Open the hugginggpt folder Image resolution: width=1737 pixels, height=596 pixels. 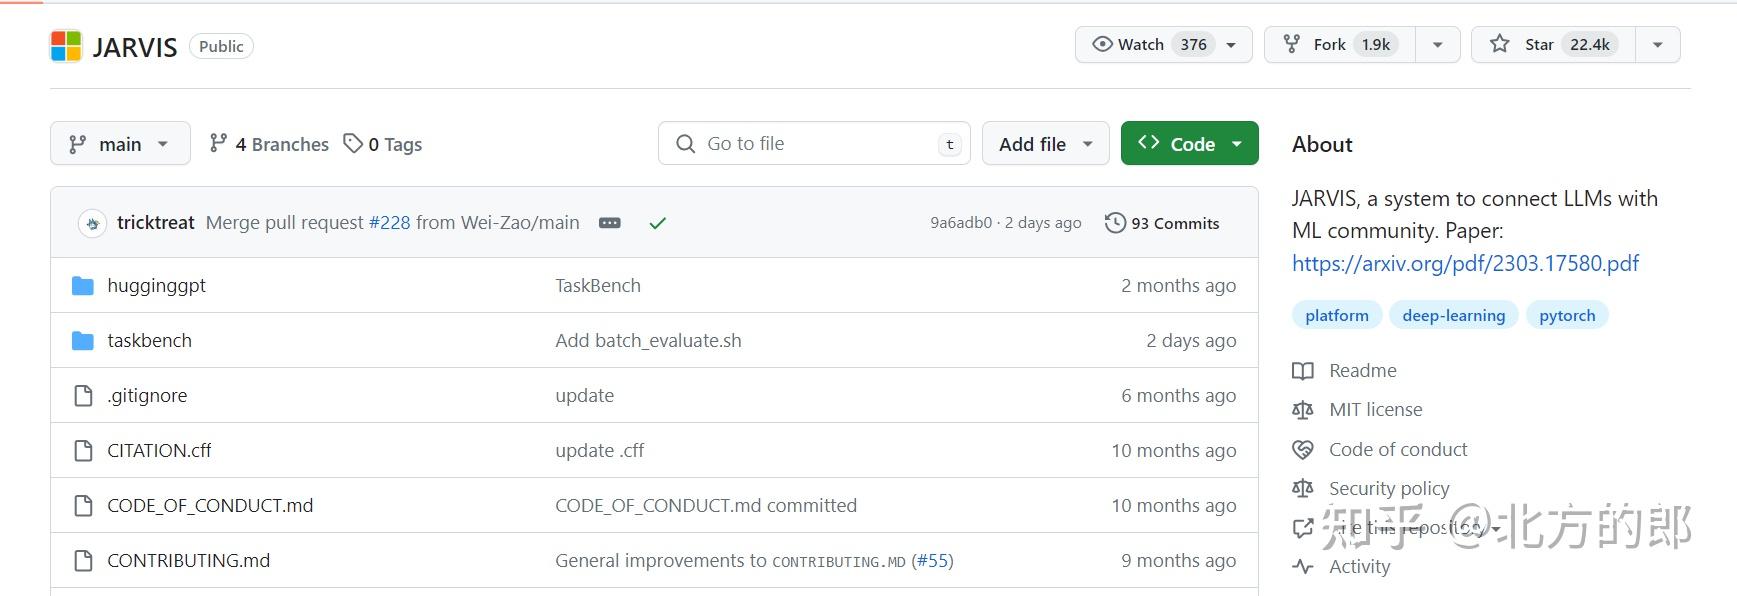(156, 285)
